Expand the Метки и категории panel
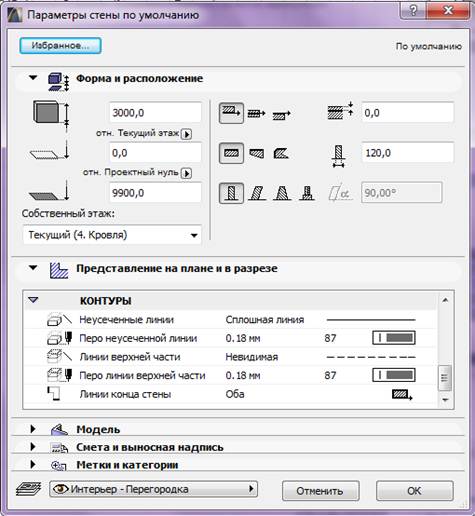475x516 pixels. coord(33,464)
